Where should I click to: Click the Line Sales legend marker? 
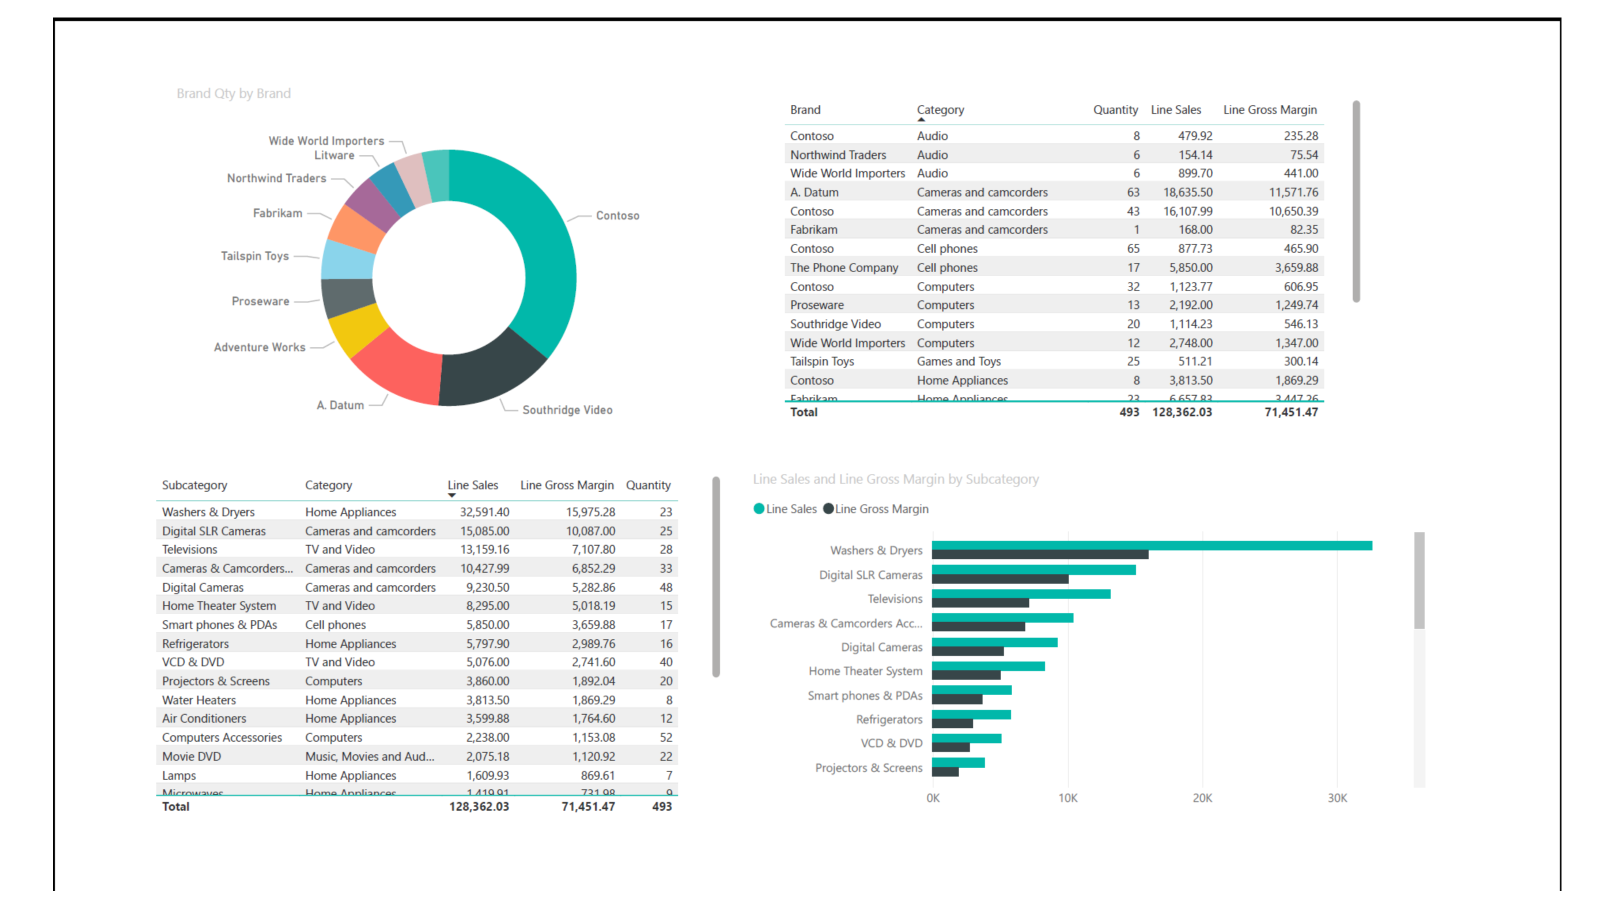(759, 509)
